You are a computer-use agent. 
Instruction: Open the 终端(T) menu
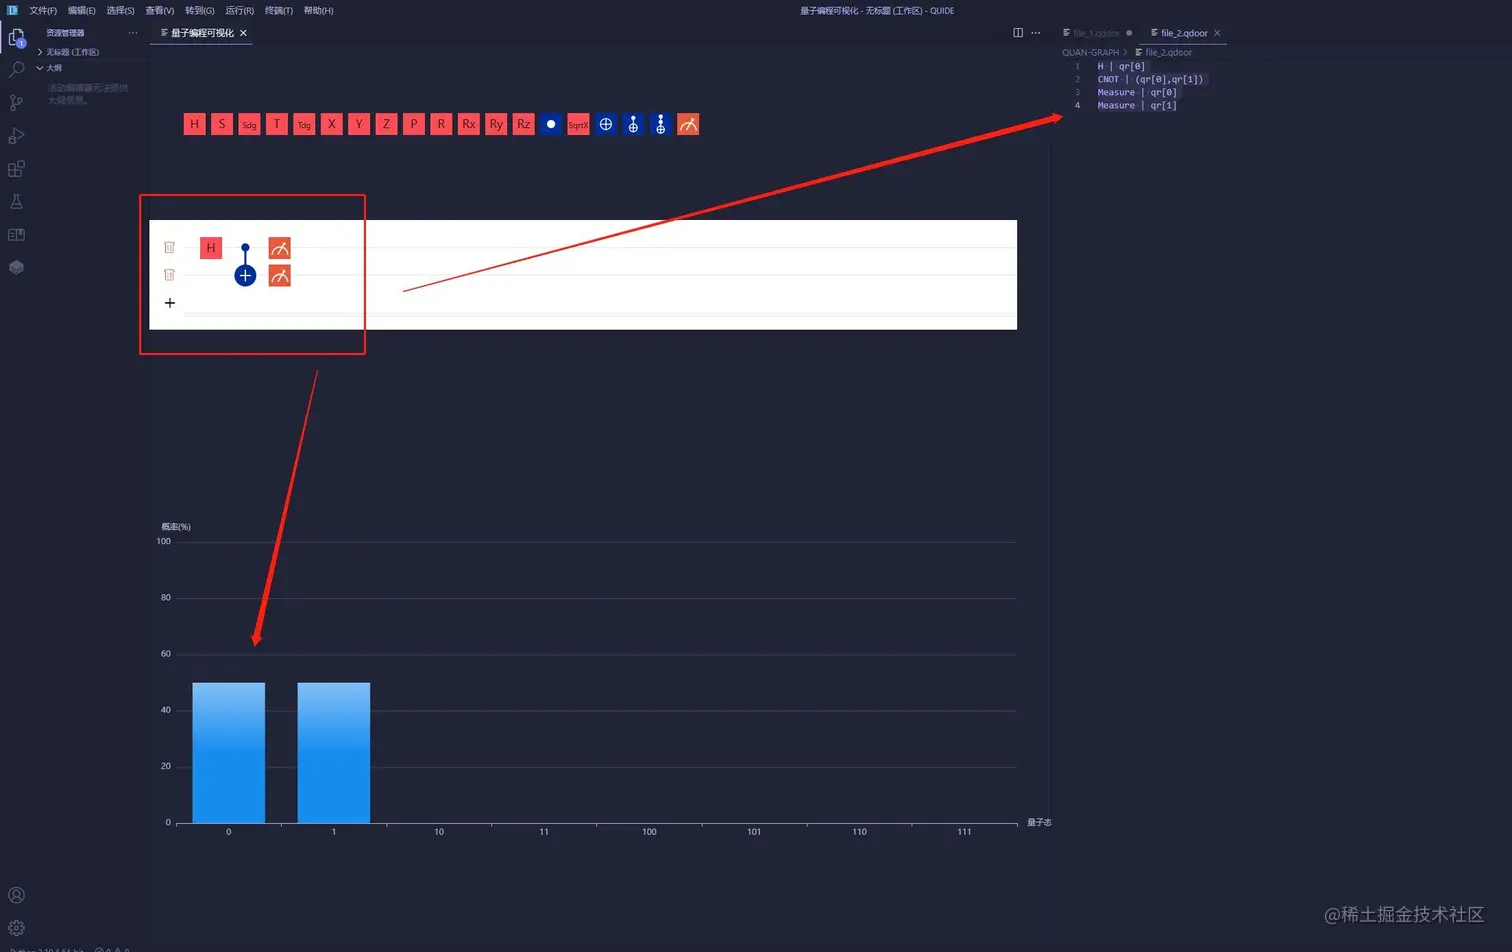coord(279,11)
